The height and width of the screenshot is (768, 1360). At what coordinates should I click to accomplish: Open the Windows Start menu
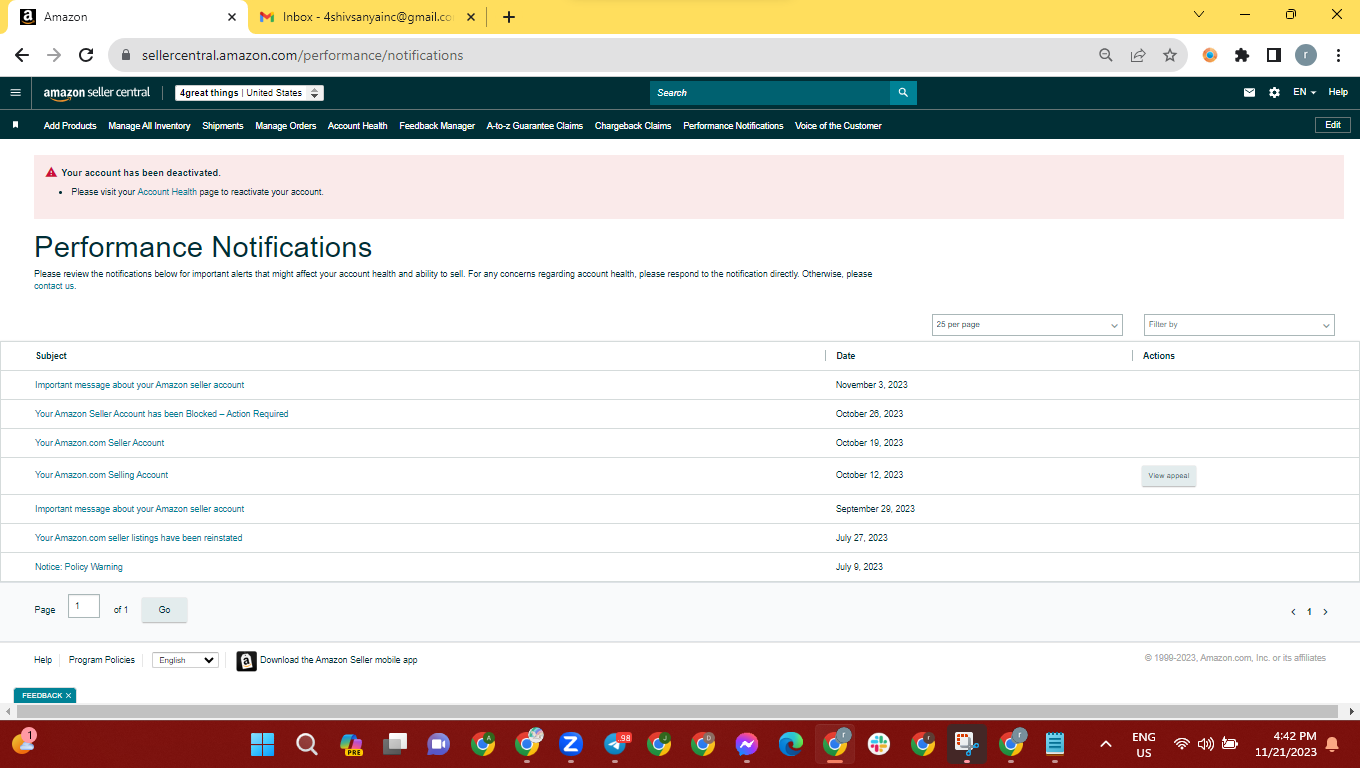click(x=262, y=744)
